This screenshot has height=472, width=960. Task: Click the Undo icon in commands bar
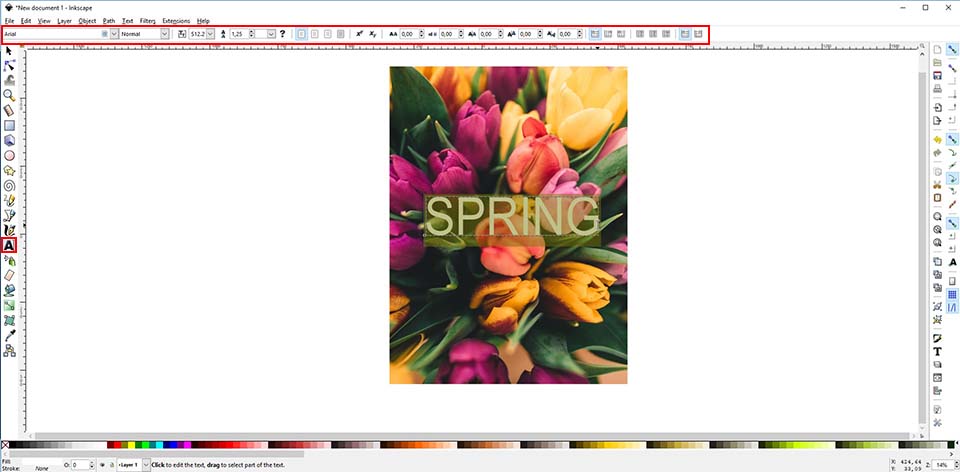(x=937, y=140)
